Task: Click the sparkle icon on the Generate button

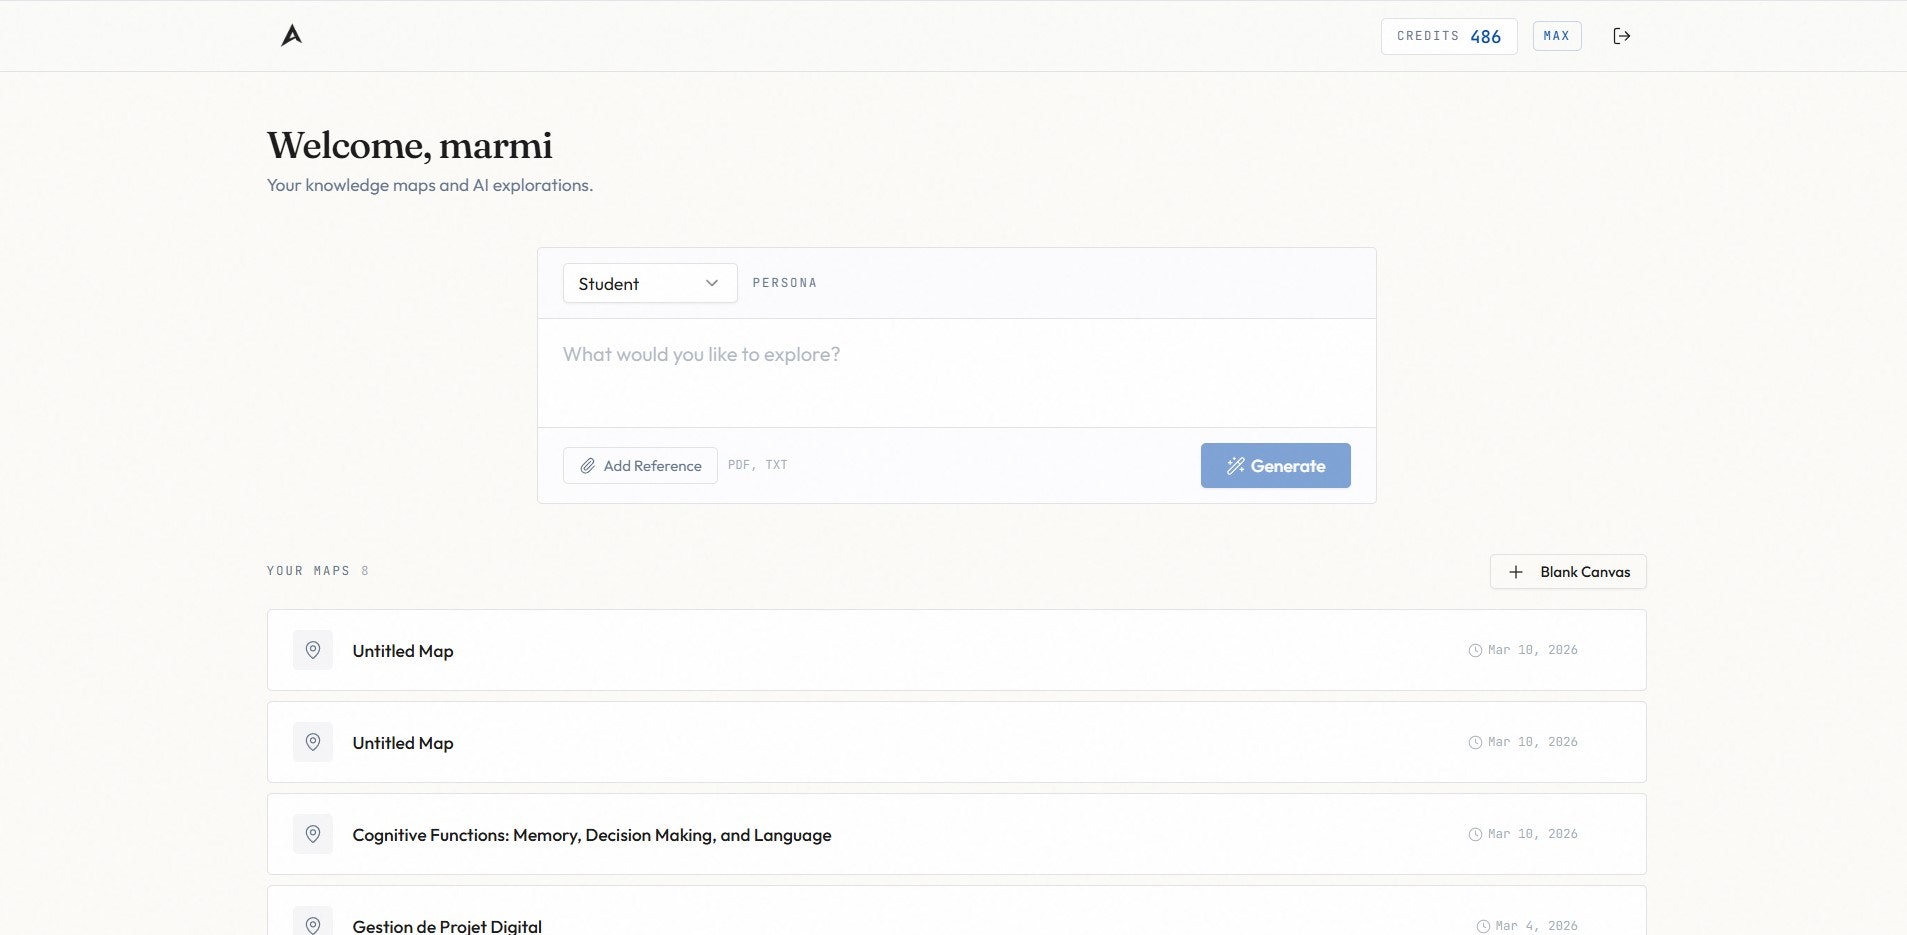Action: [1236, 465]
